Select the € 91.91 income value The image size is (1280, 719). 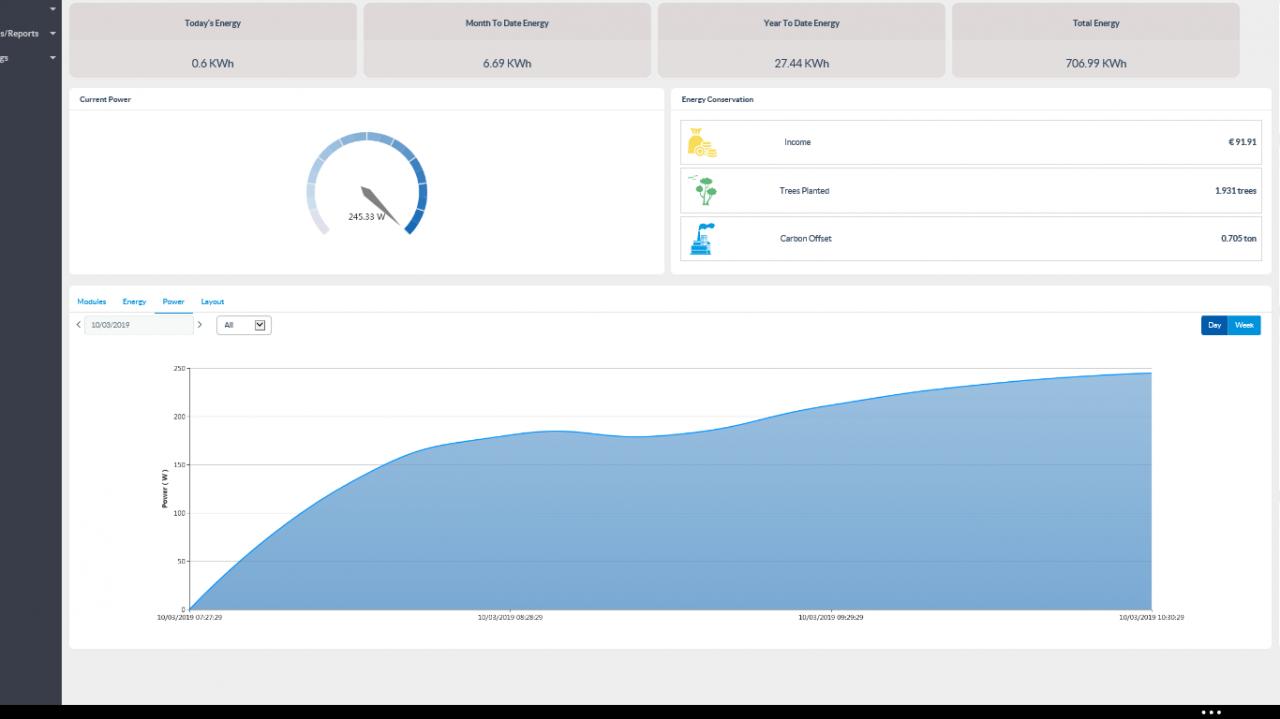1242,142
